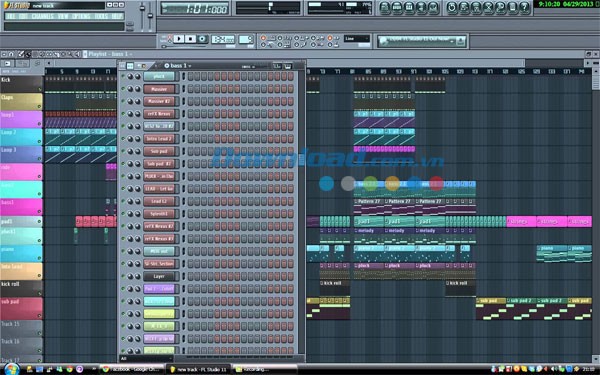Toggle the Playlist snap magnet icon
The height and width of the screenshot is (375, 600).
(11, 54)
